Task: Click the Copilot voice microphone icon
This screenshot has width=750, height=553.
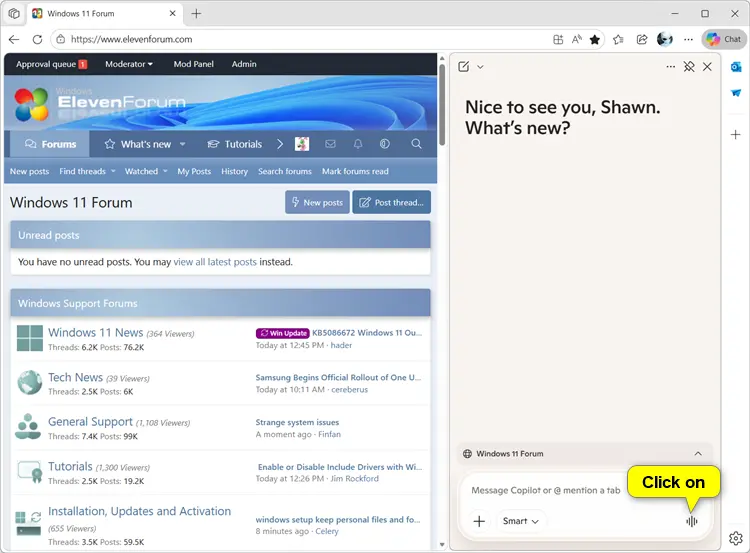Action: point(692,521)
